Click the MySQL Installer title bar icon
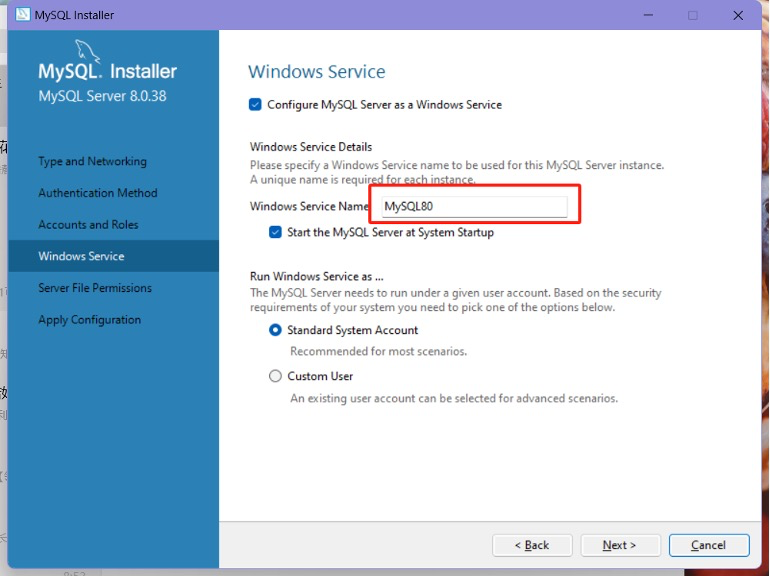 pos(20,15)
